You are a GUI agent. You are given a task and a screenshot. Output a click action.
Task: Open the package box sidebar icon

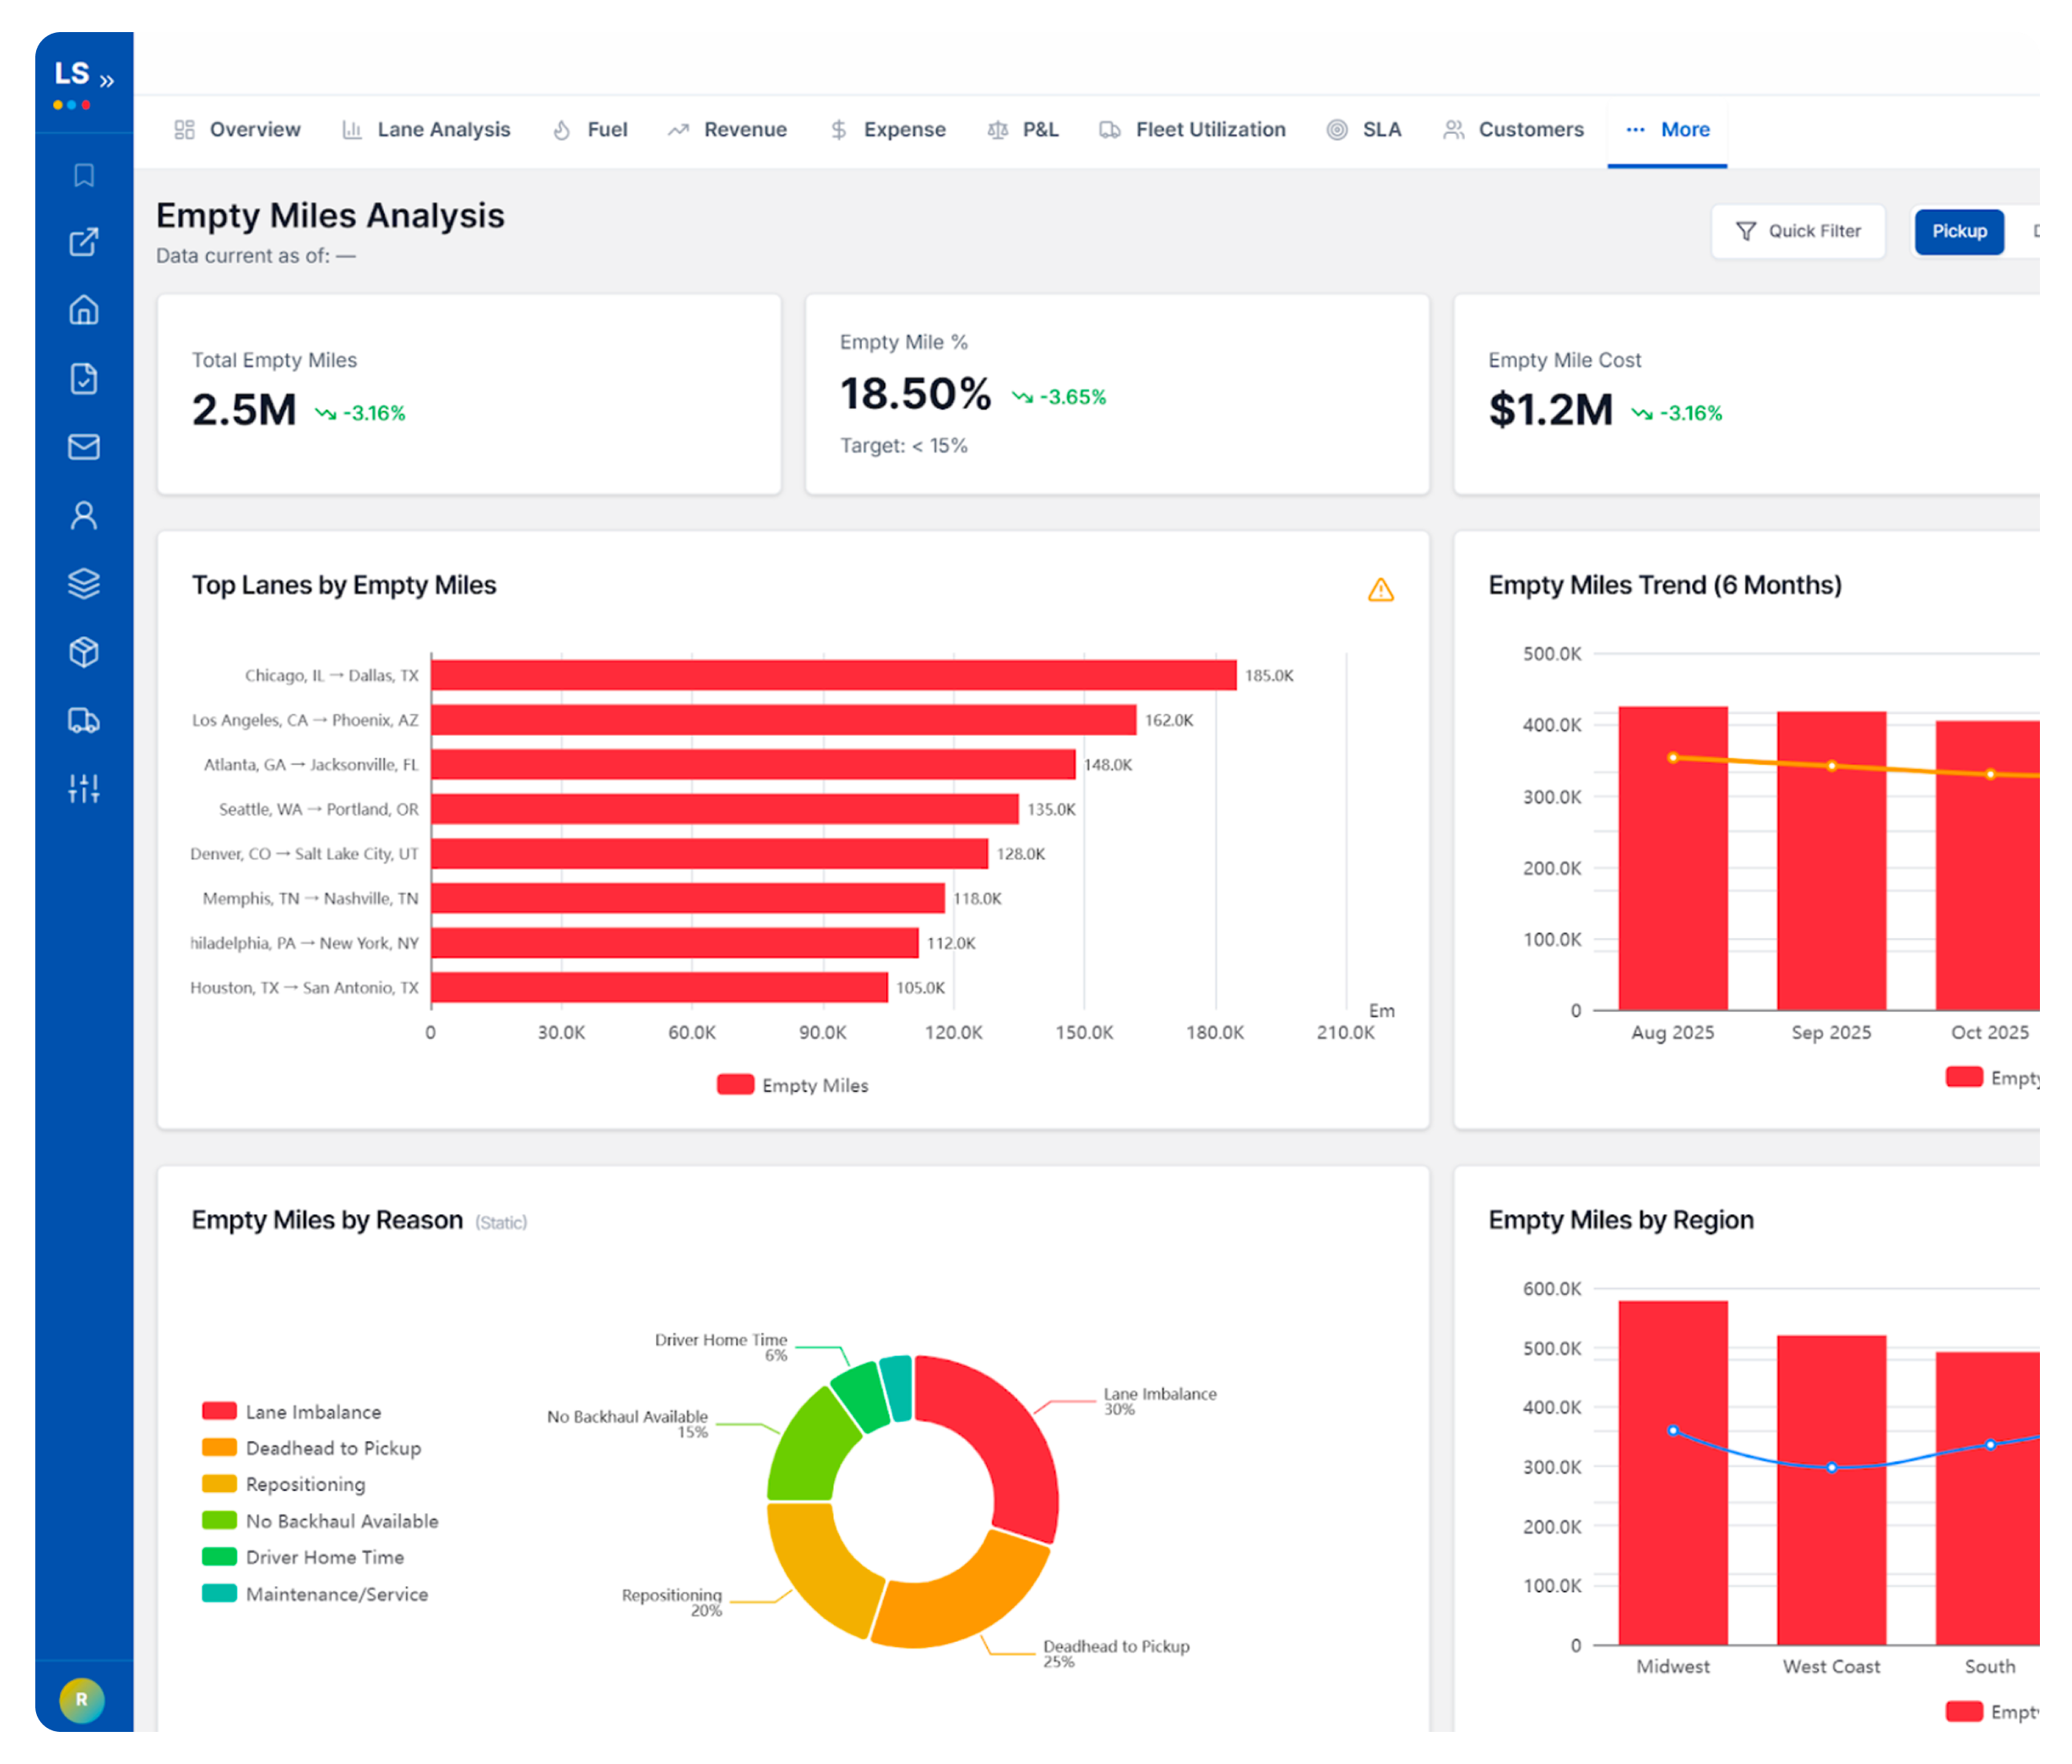84,652
